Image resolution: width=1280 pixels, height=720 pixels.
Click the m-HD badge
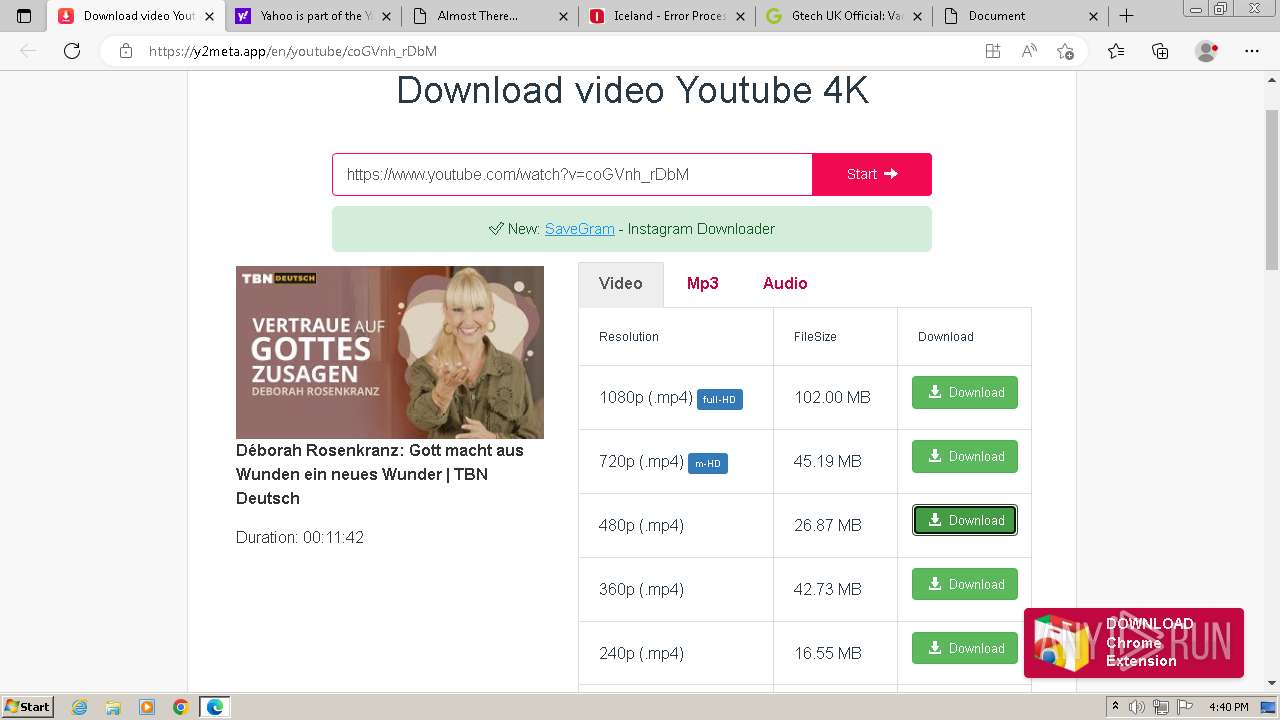coord(708,463)
